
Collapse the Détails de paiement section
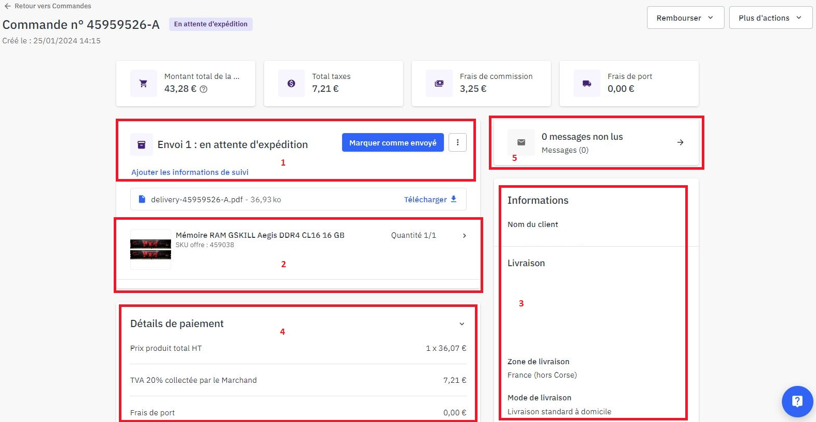coord(461,324)
